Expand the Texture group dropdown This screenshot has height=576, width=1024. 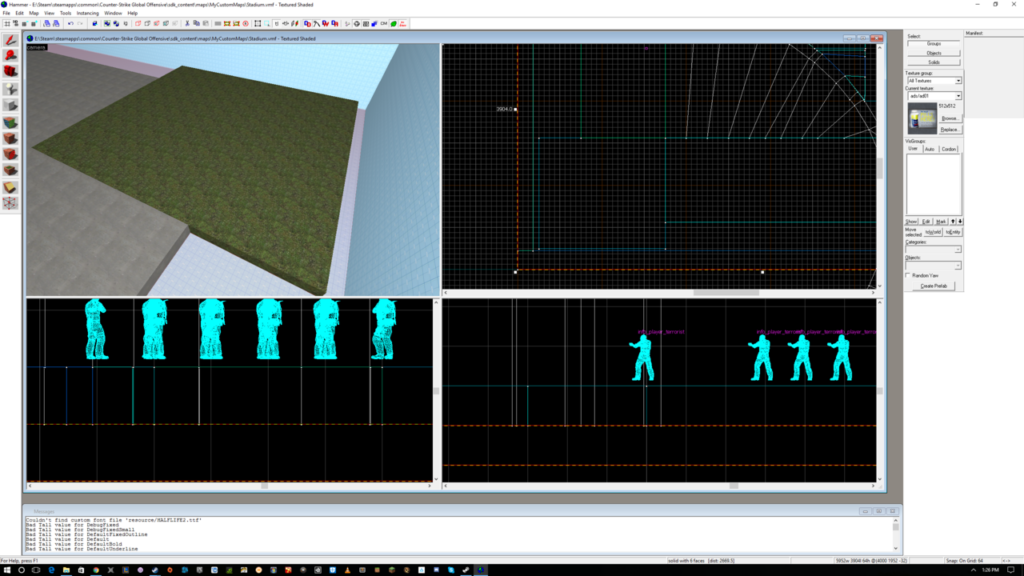958,81
